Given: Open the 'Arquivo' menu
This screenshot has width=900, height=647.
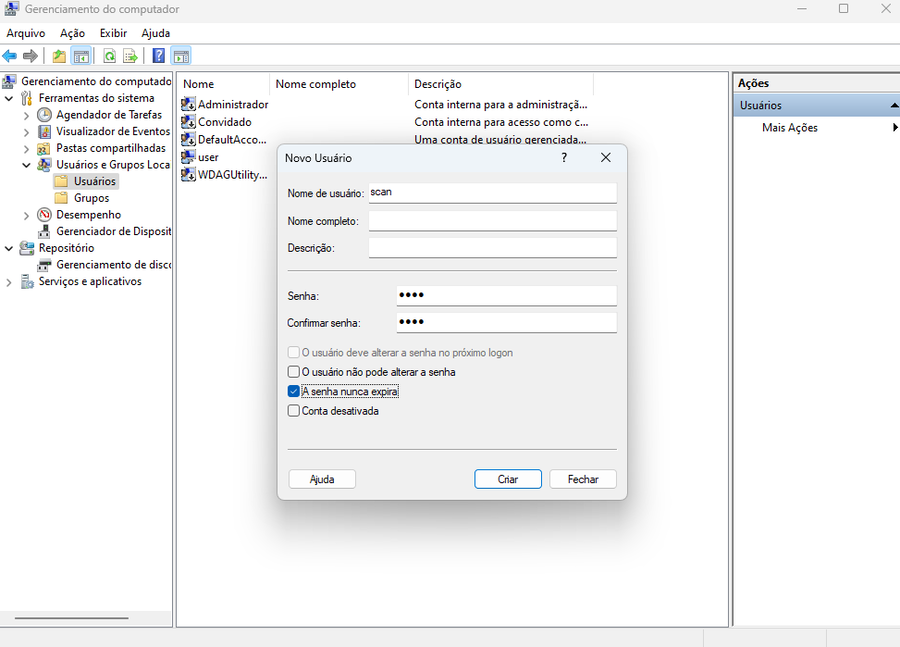Looking at the screenshot, I should click(25, 33).
